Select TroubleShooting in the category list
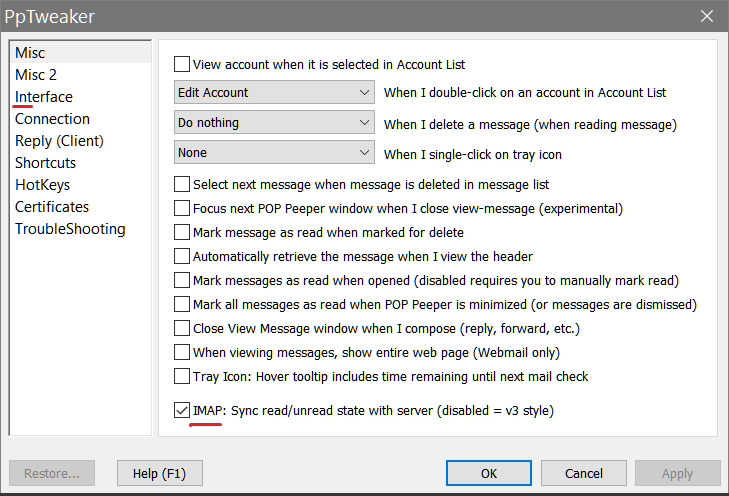The image size is (729, 496). pyautogui.click(x=70, y=229)
